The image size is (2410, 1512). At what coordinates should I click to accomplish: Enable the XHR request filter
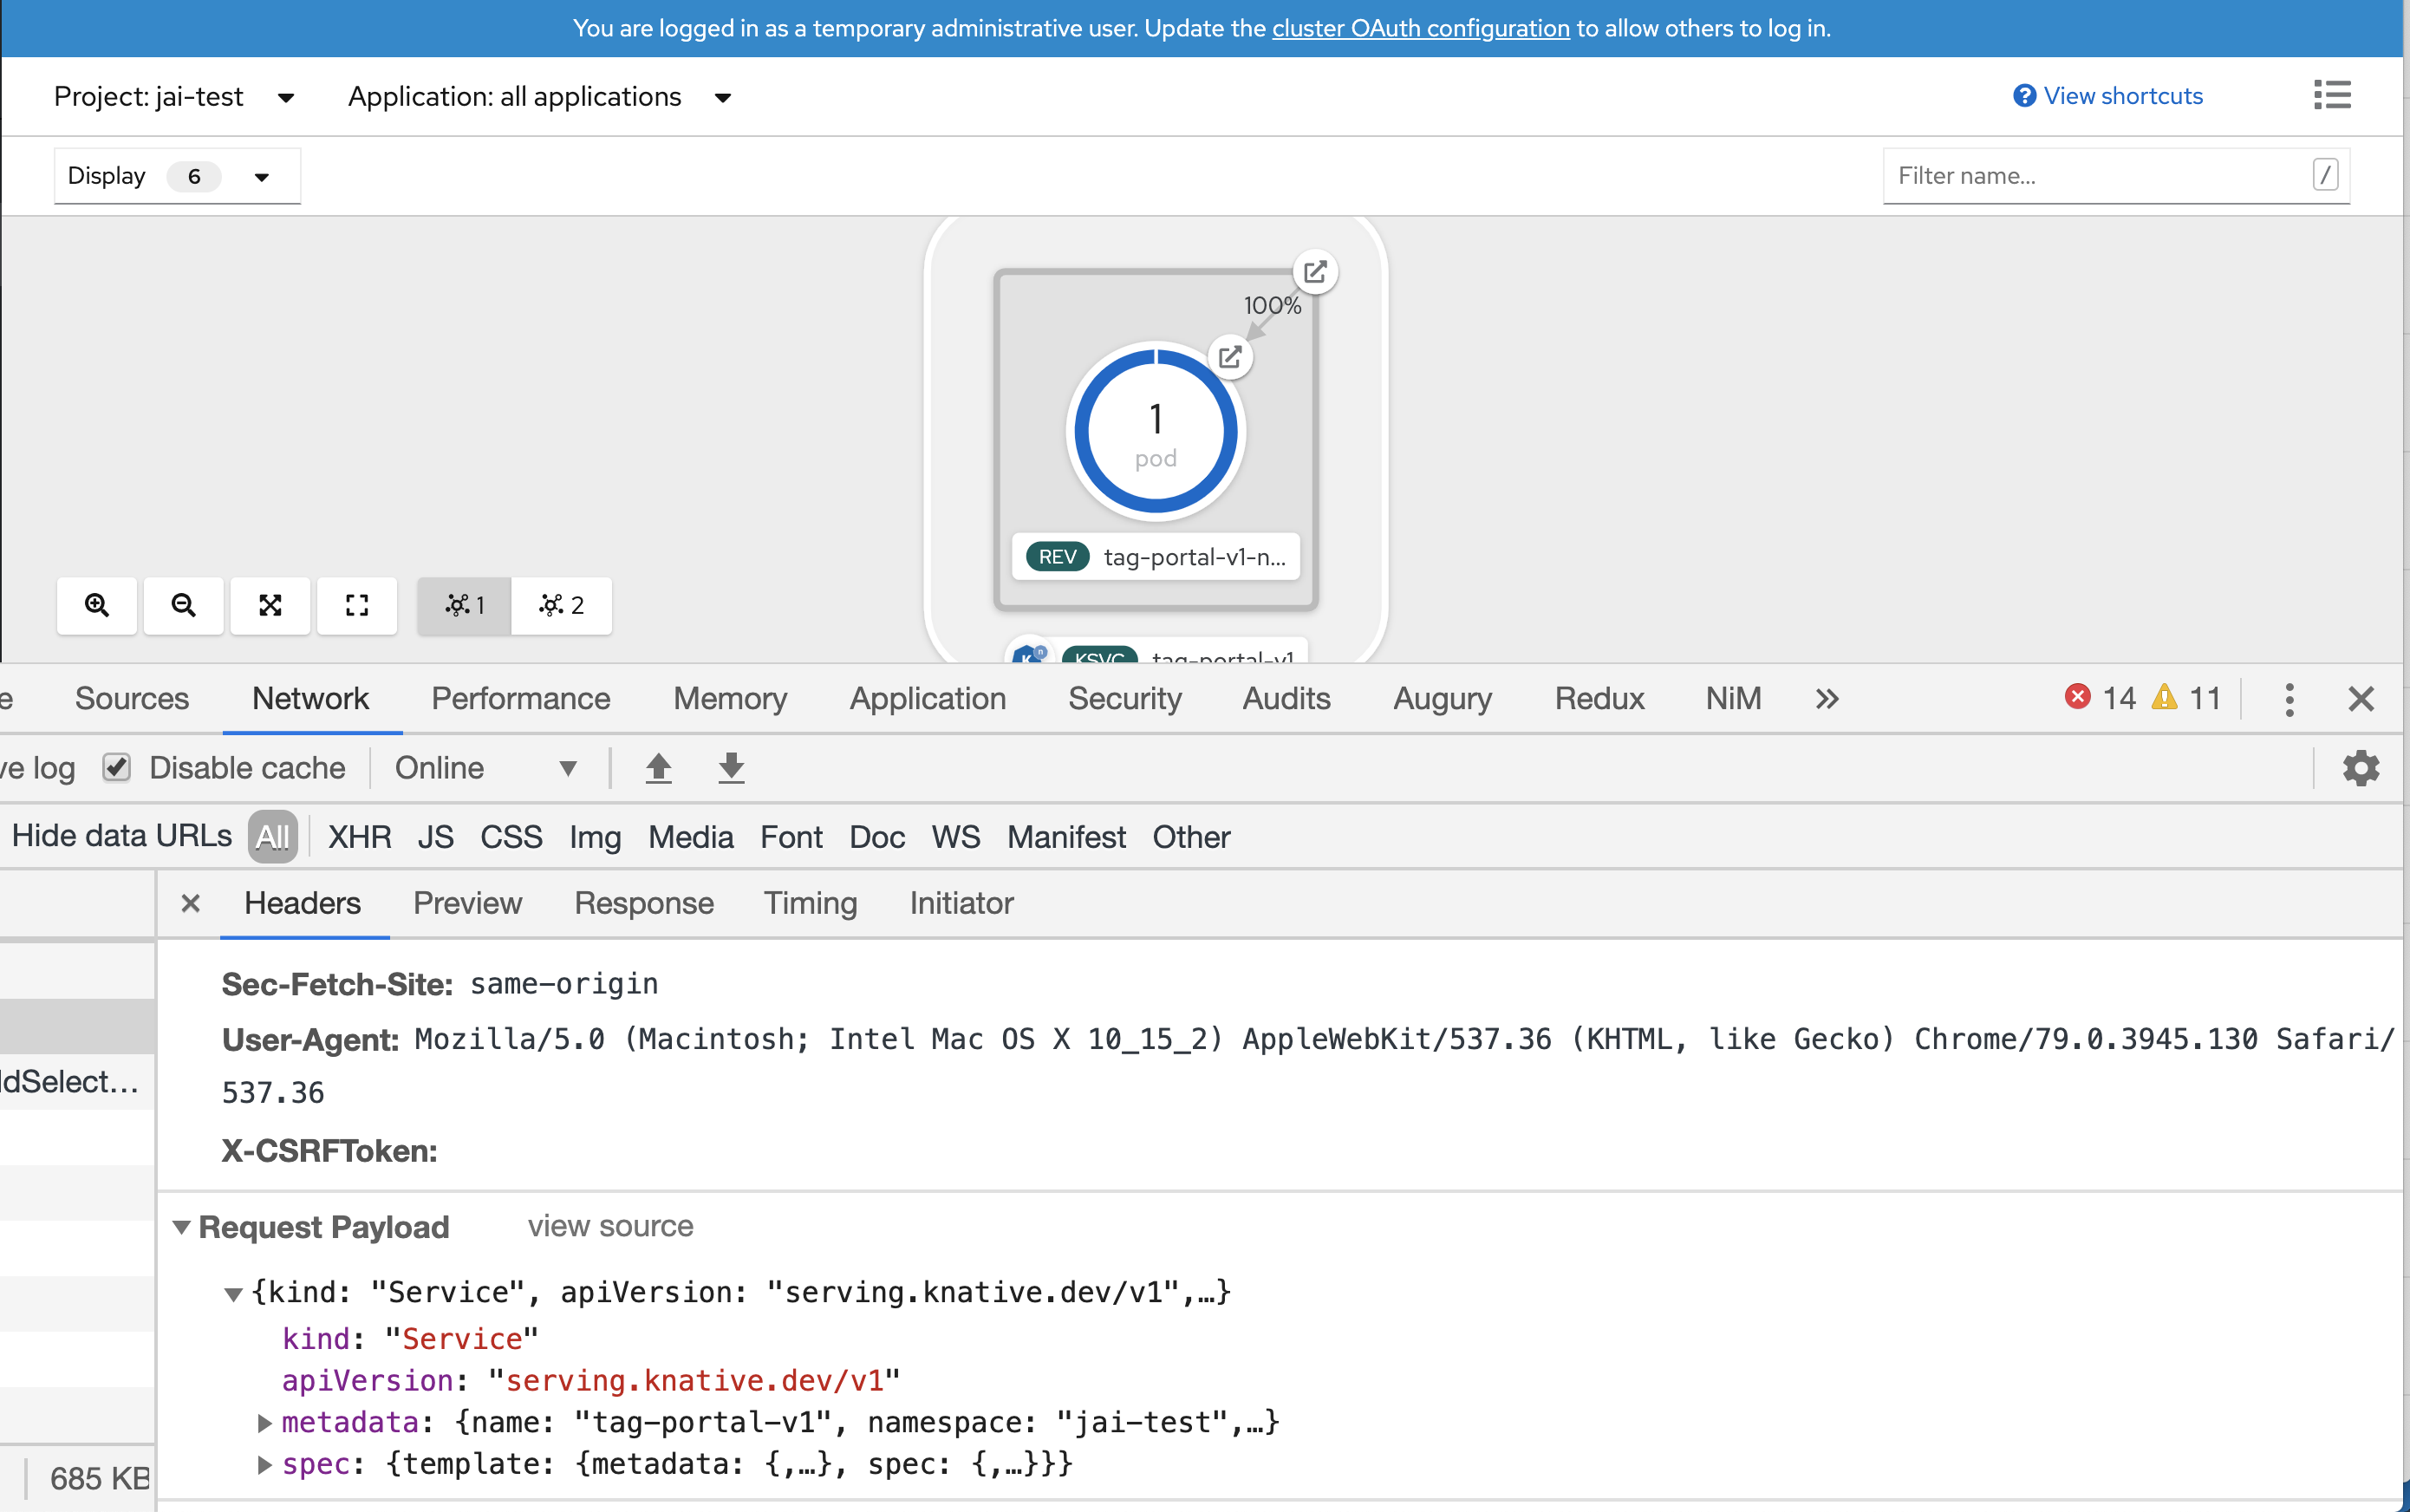(359, 837)
